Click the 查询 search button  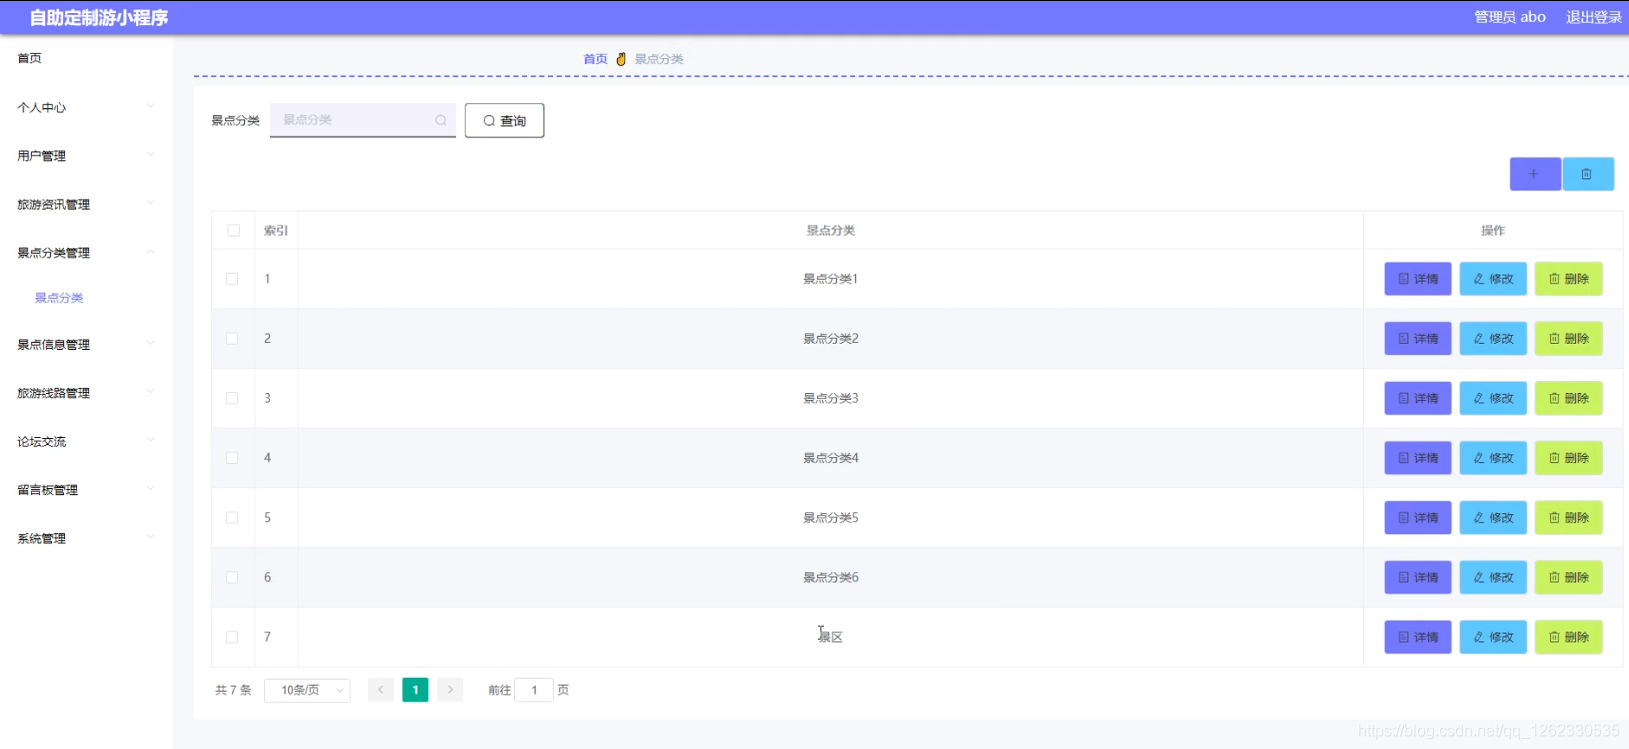[x=504, y=120]
